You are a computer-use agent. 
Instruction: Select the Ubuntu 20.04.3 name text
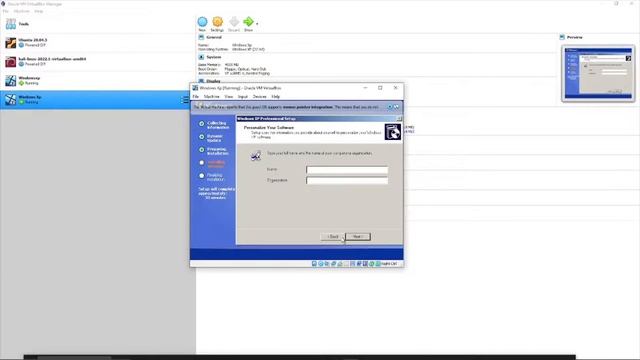coord(33,40)
